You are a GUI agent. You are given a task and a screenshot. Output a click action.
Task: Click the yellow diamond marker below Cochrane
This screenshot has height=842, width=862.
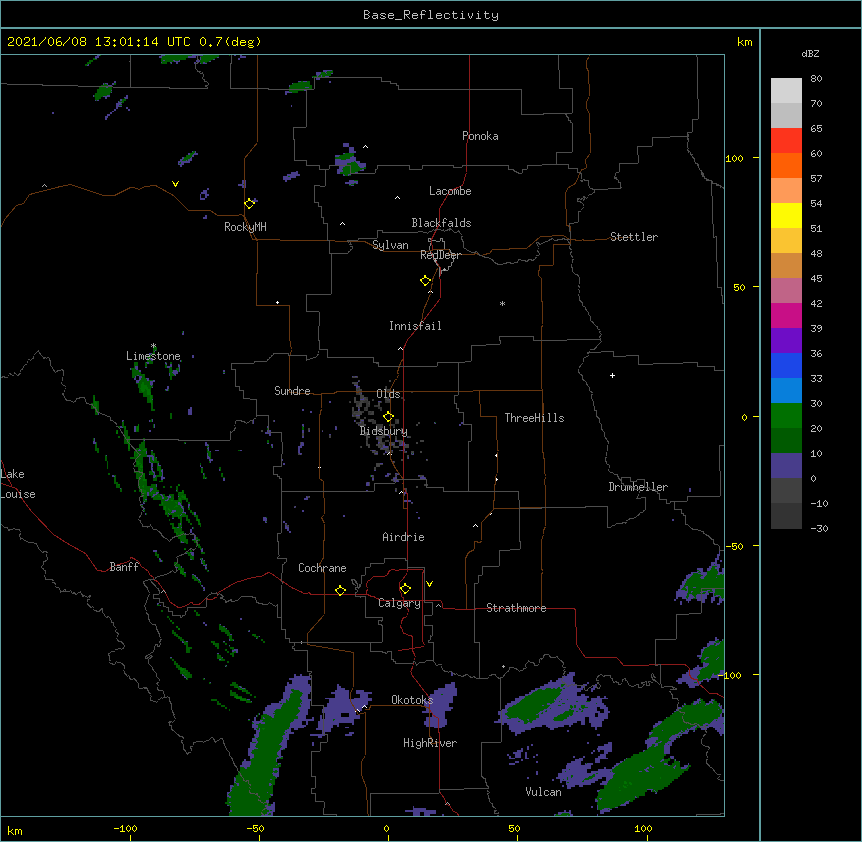pyautogui.click(x=340, y=590)
